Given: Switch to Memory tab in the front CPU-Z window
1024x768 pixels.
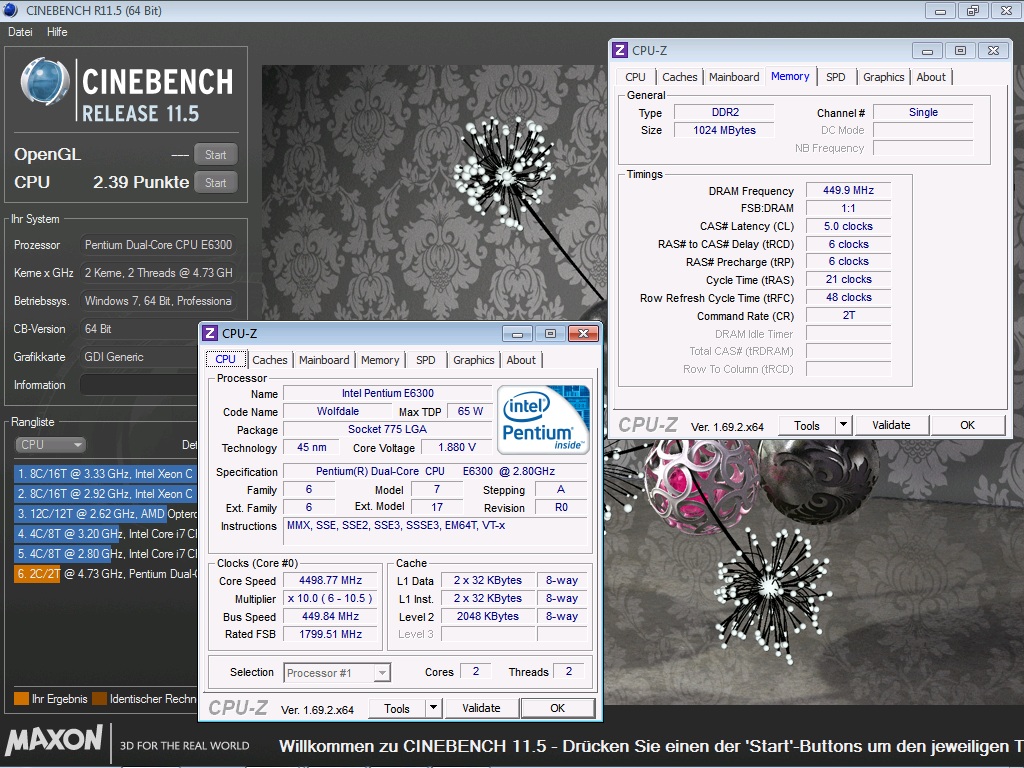Looking at the screenshot, I should tap(379, 360).
